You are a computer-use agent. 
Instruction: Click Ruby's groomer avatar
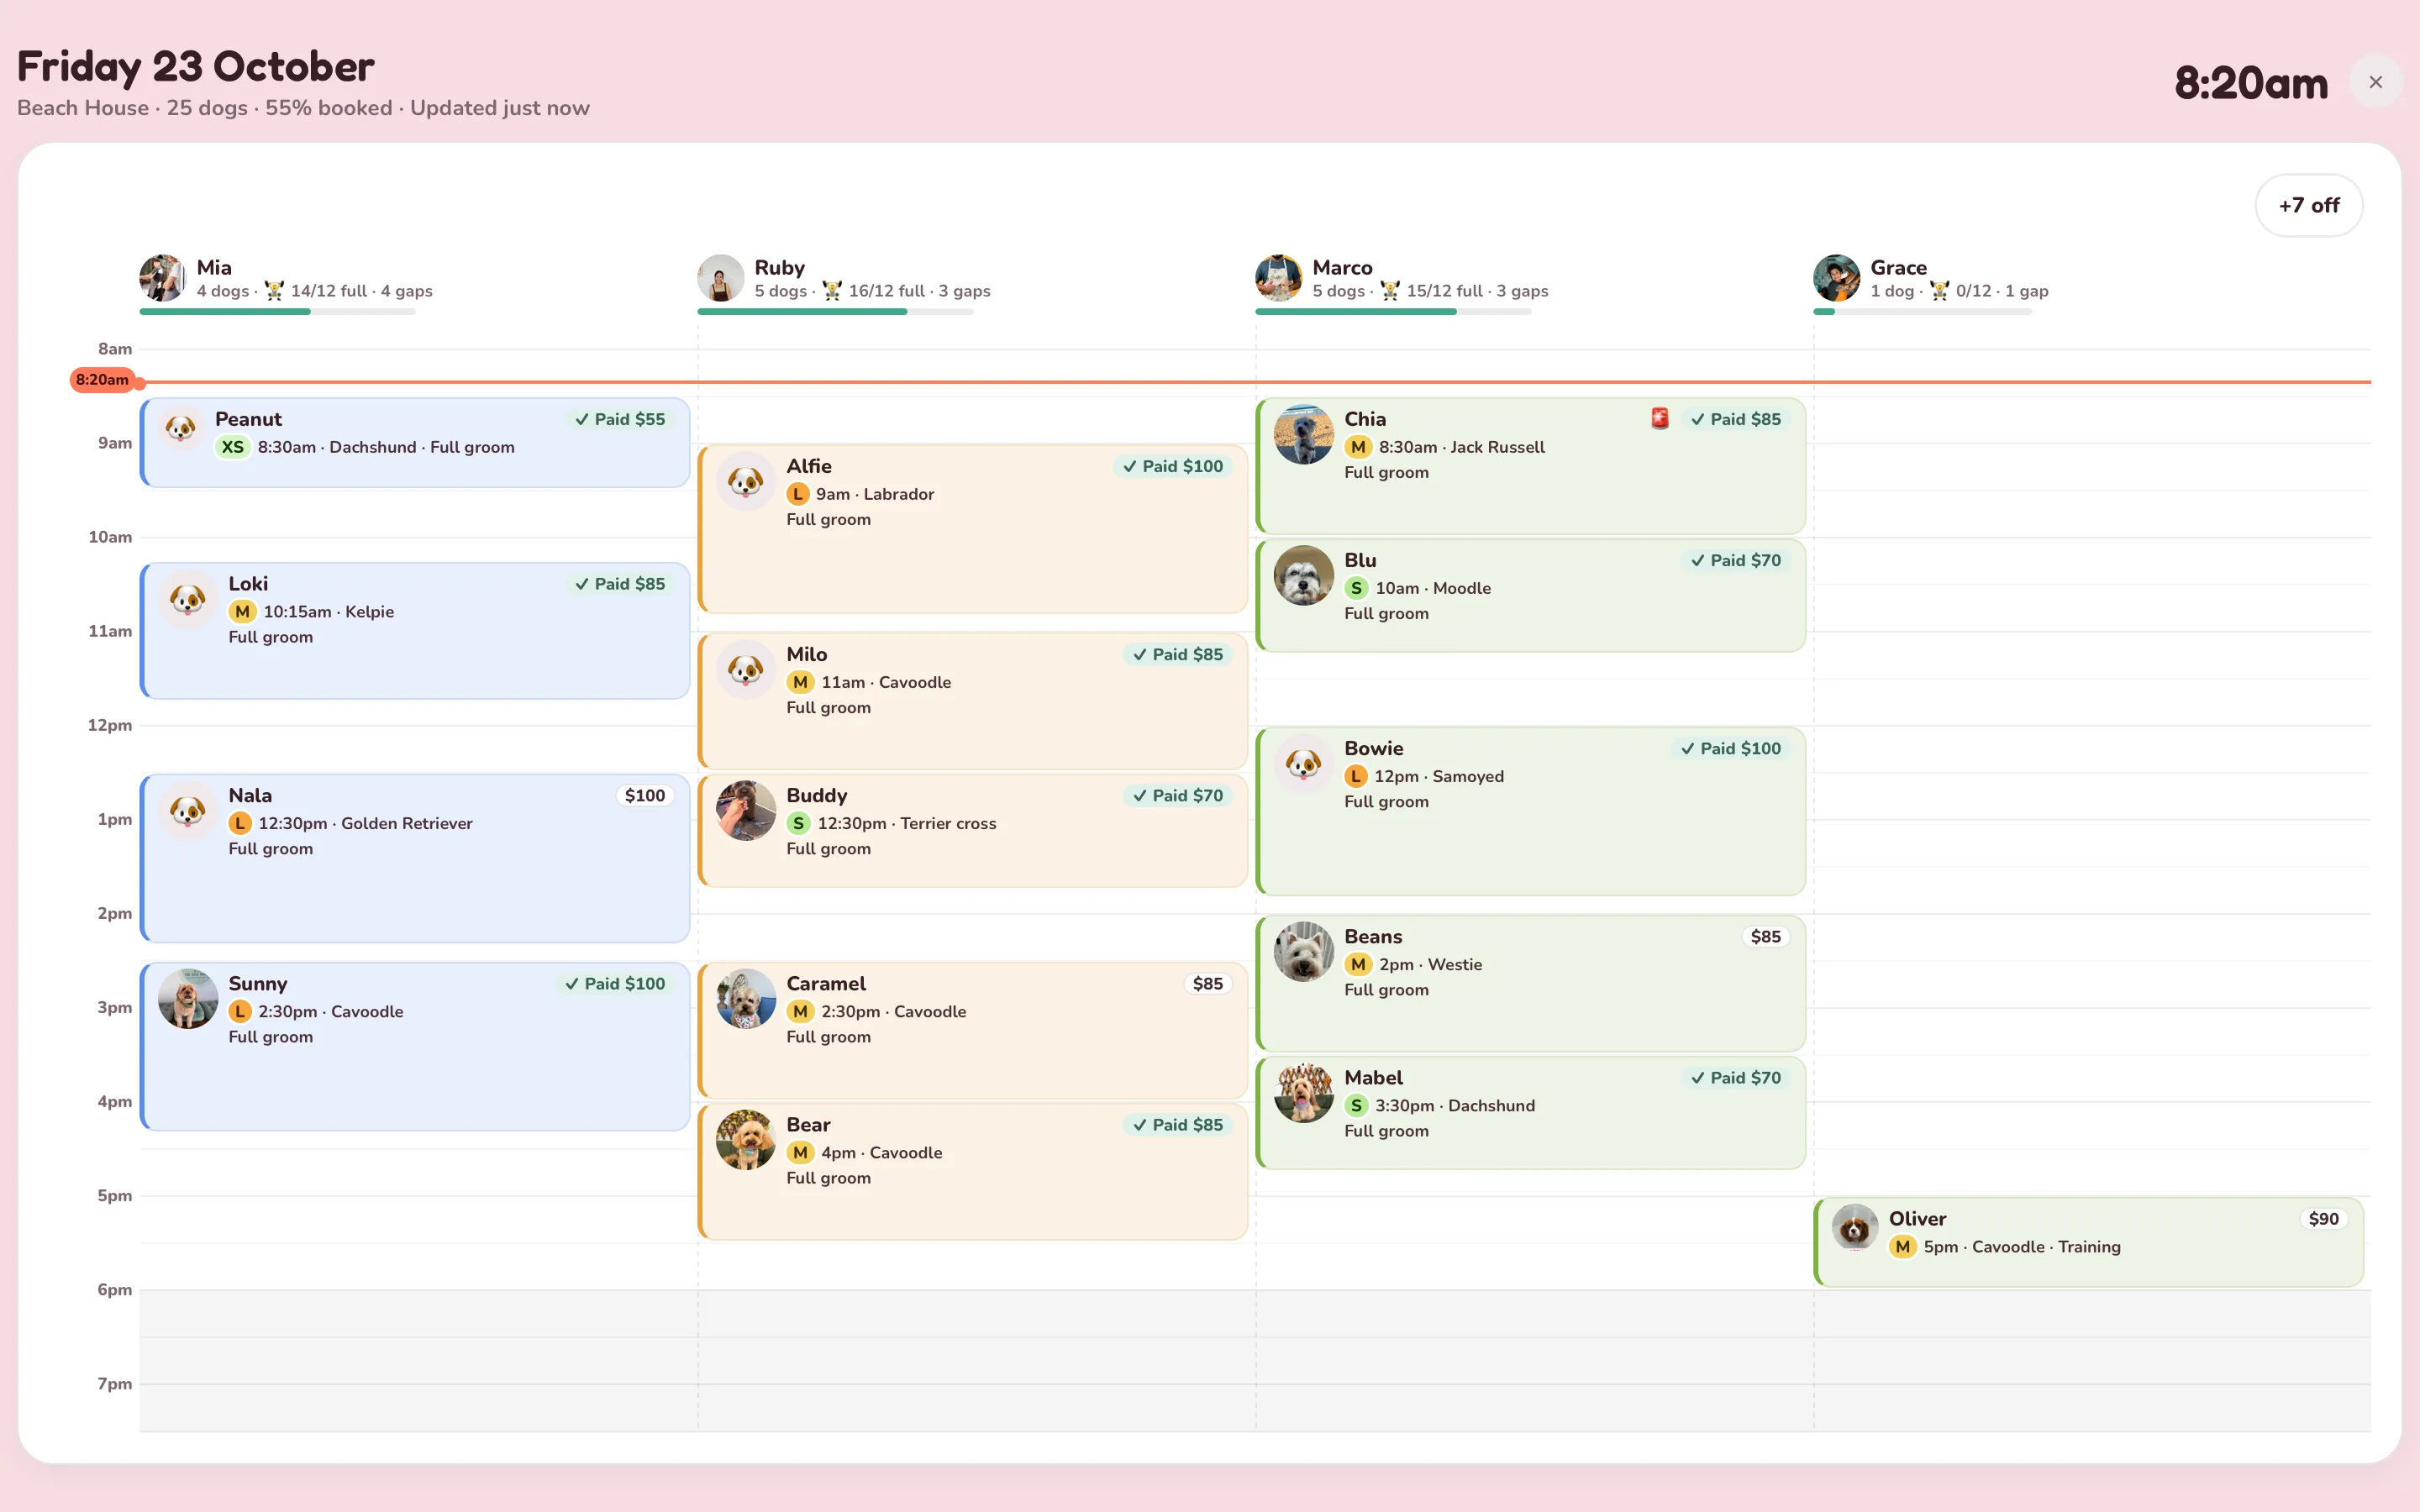point(721,278)
